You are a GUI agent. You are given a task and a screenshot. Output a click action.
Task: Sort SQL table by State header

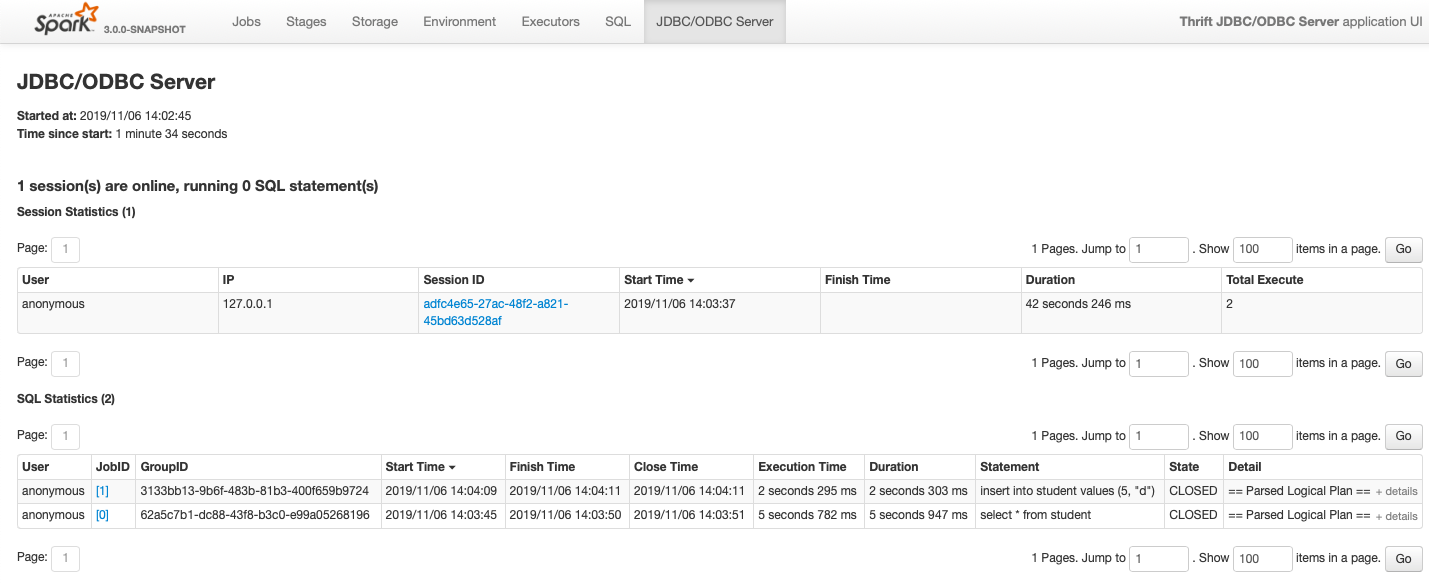tap(1184, 467)
